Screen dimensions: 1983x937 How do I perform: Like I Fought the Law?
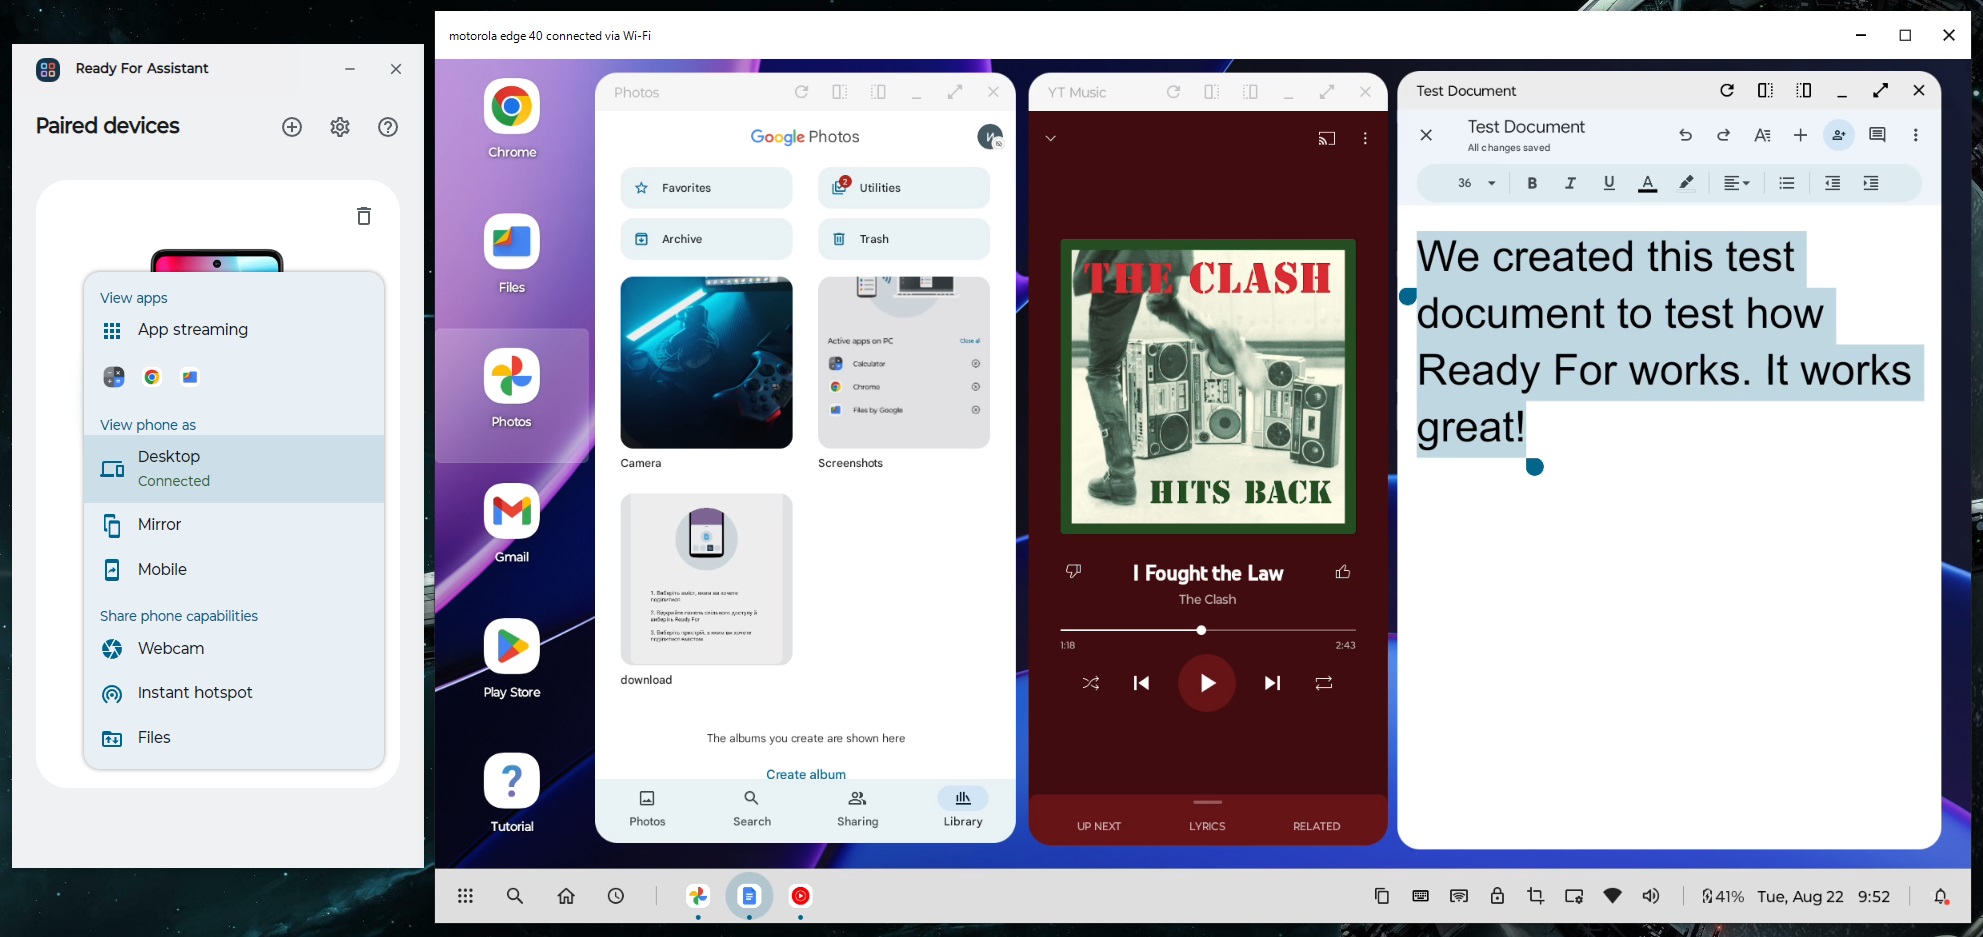pyautogui.click(x=1343, y=572)
